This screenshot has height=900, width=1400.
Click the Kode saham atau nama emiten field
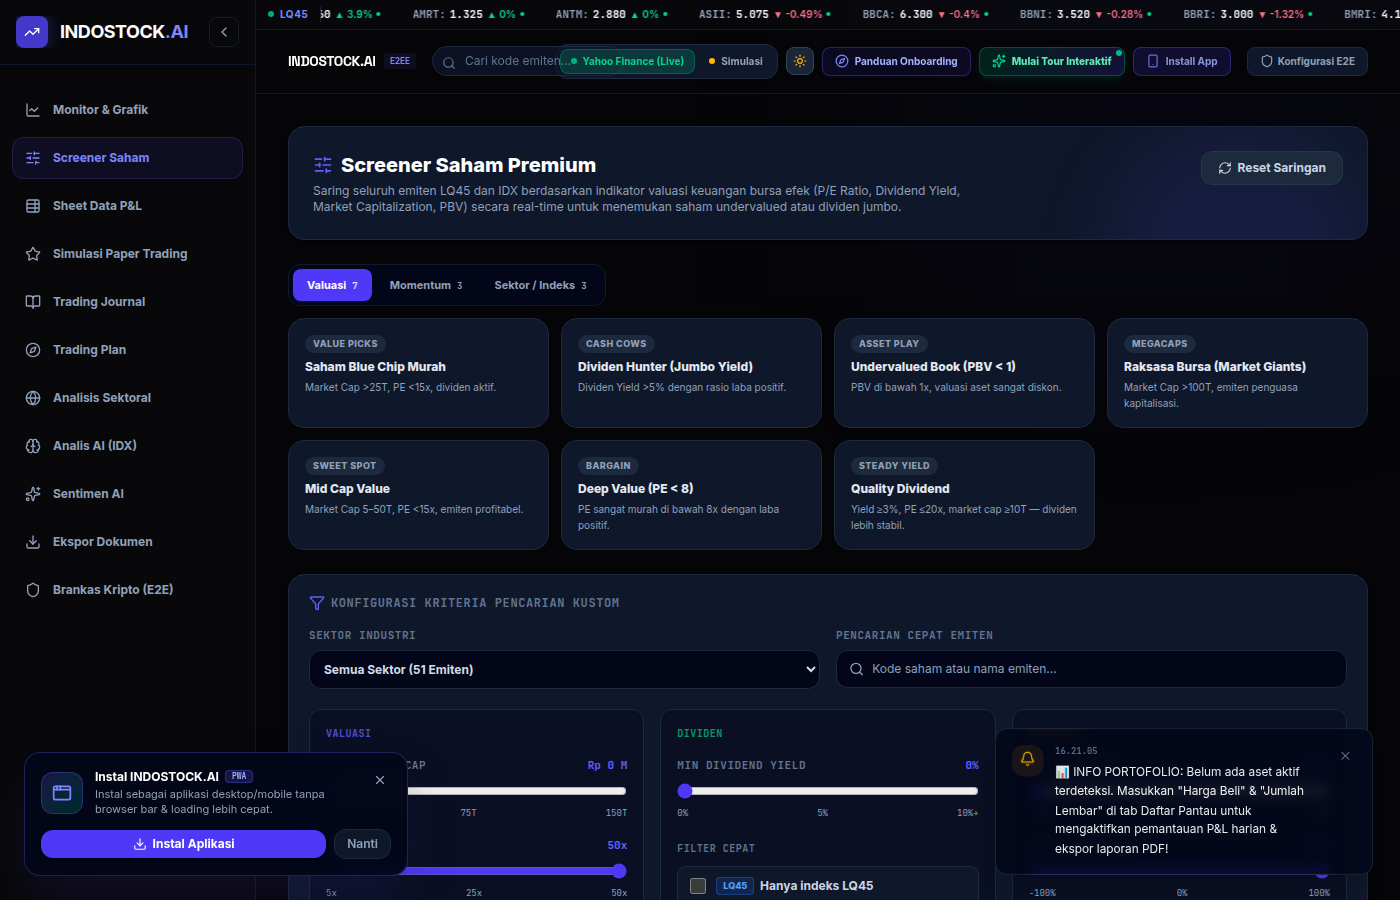click(x=1091, y=669)
